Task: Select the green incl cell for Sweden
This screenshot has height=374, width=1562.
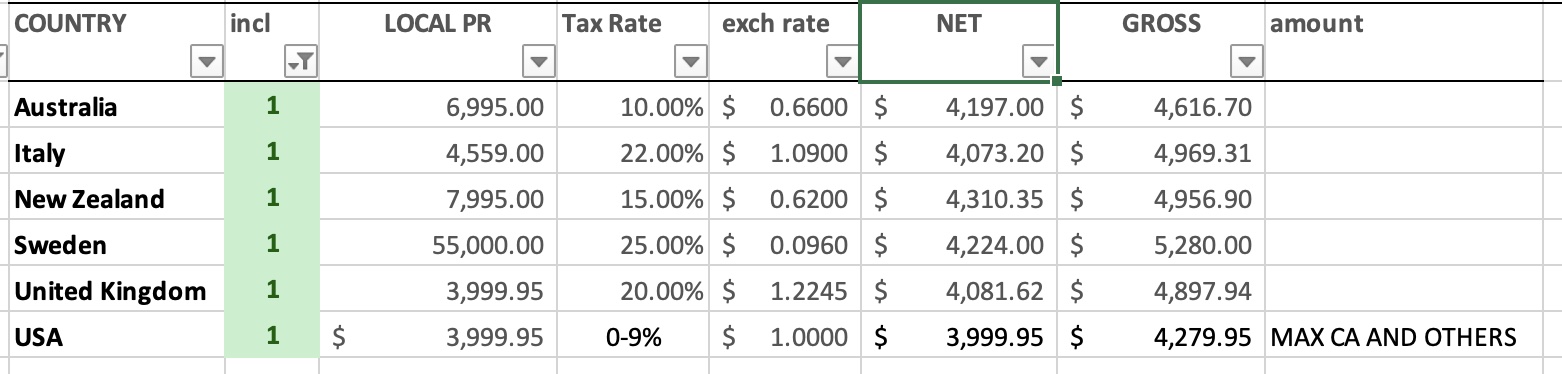Action: [273, 245]
